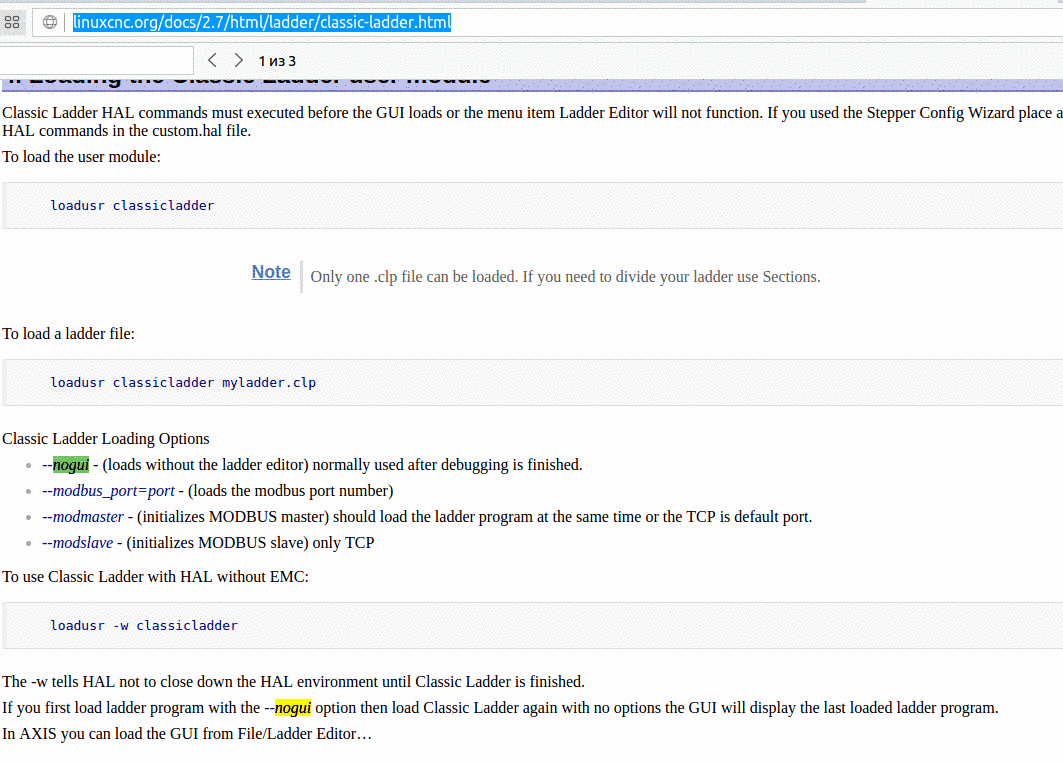Image resolution: width=1063 pixels, height=763 pixels.
Task: Click the address bar URL
Action: [262, 22]
